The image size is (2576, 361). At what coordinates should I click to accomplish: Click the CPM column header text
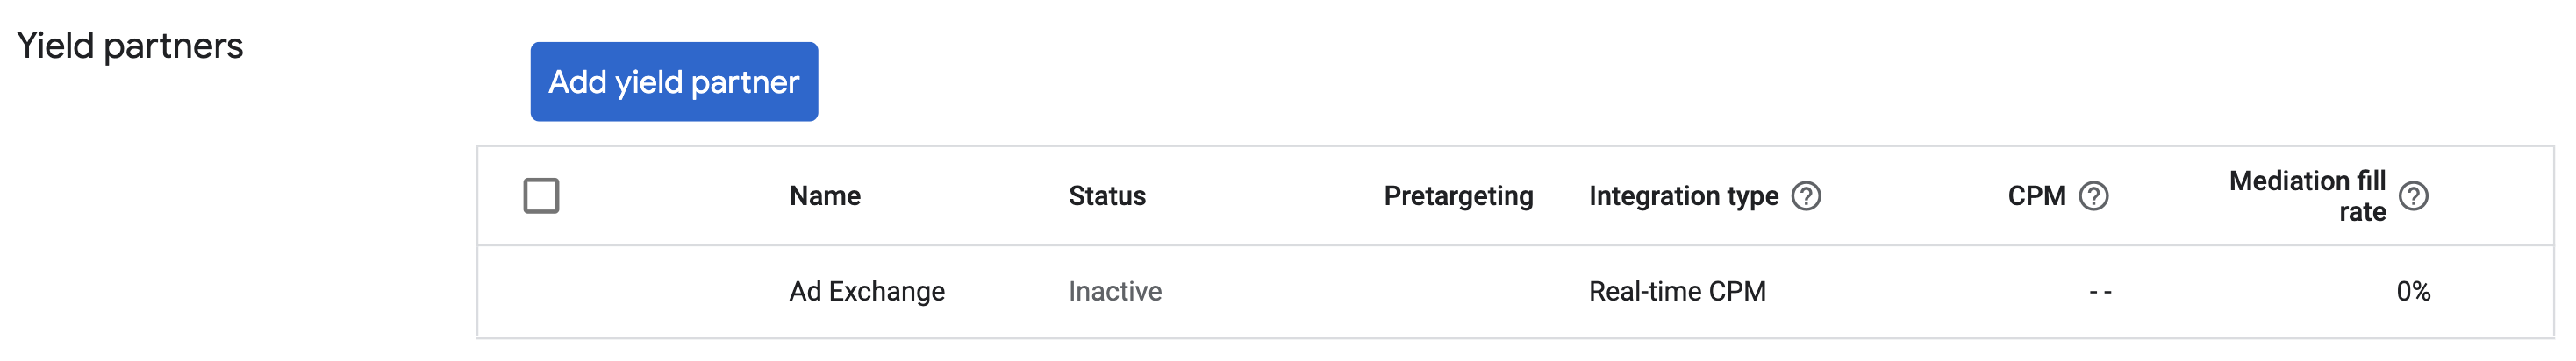tap(2036, 196)
